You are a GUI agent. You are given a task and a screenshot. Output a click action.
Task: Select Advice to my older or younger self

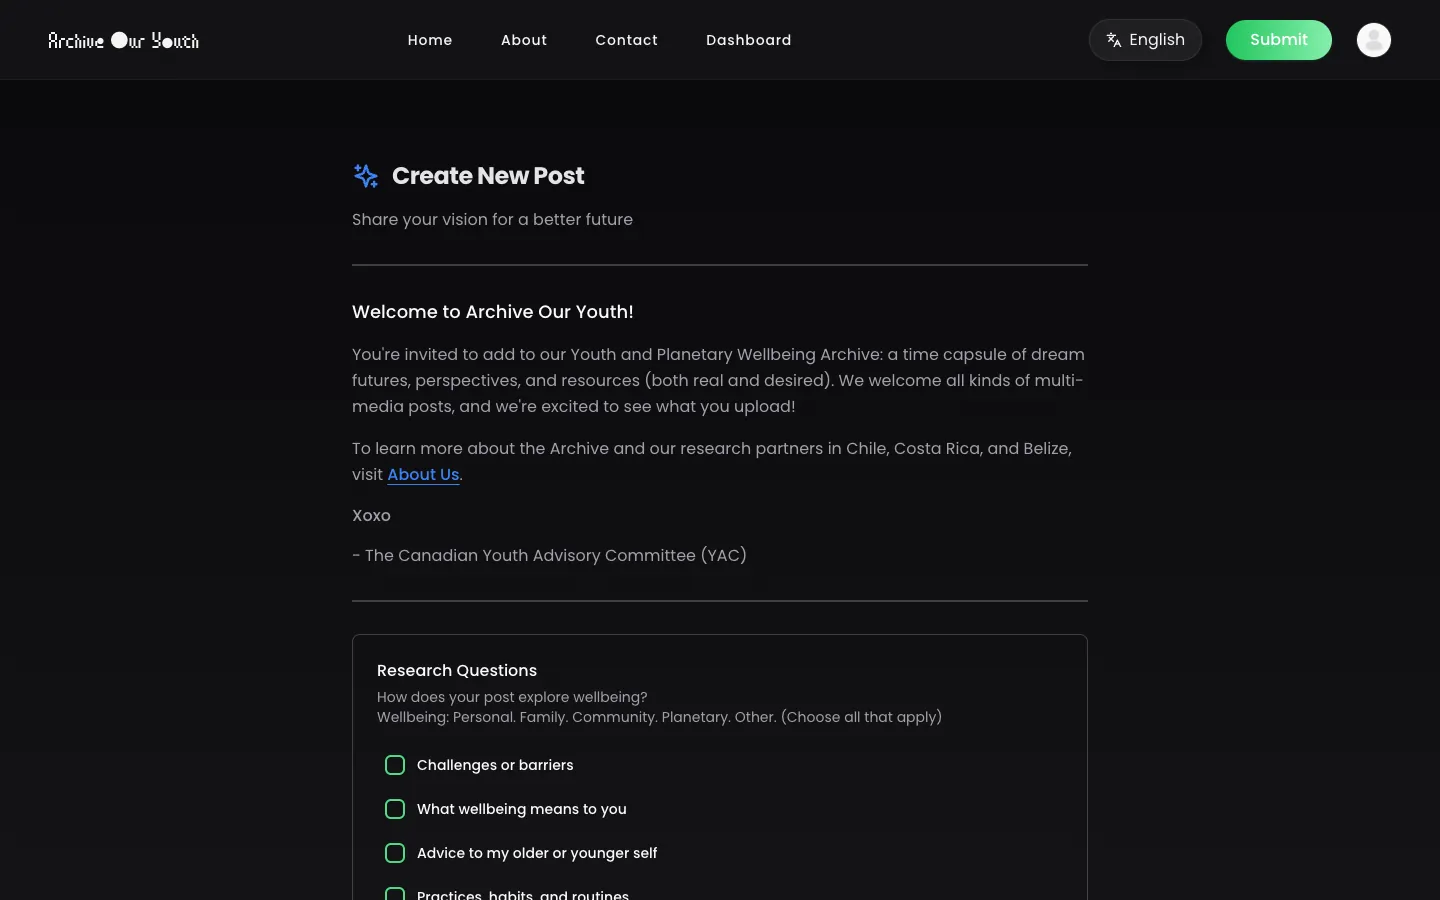[x=395, y=853]
